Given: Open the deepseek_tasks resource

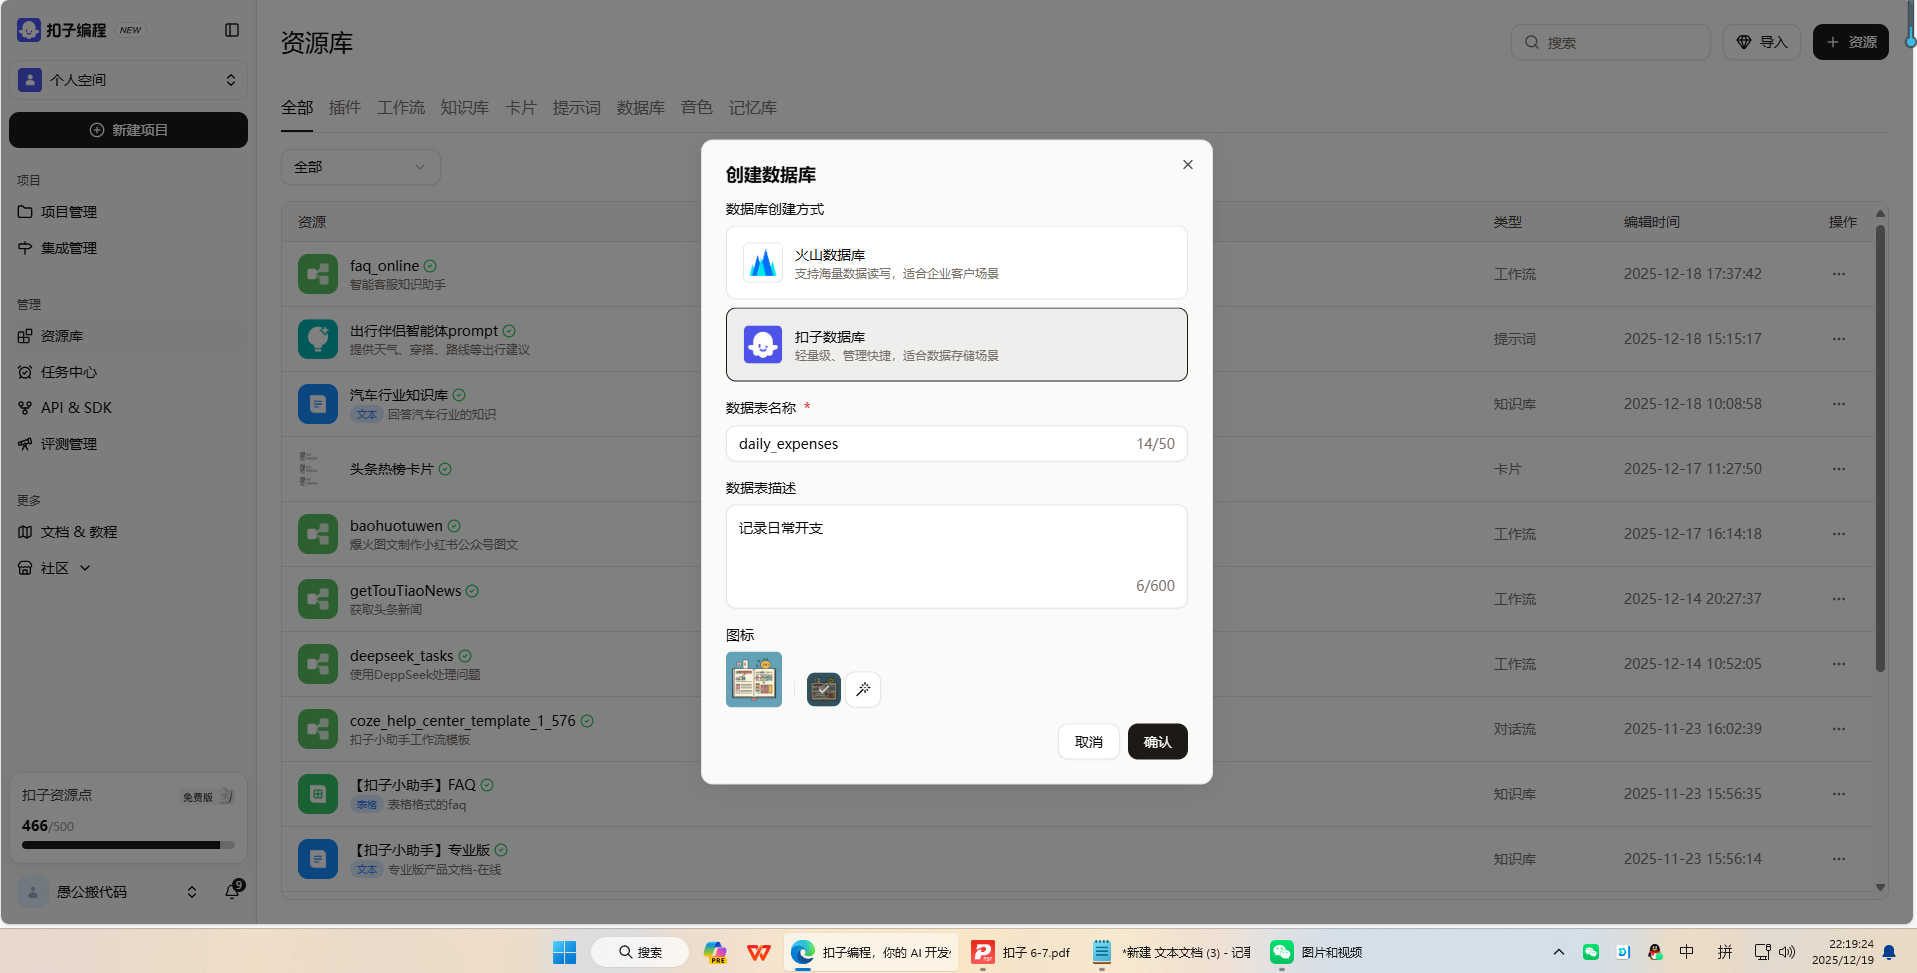Looking at the screenshot, I should 401,655.
